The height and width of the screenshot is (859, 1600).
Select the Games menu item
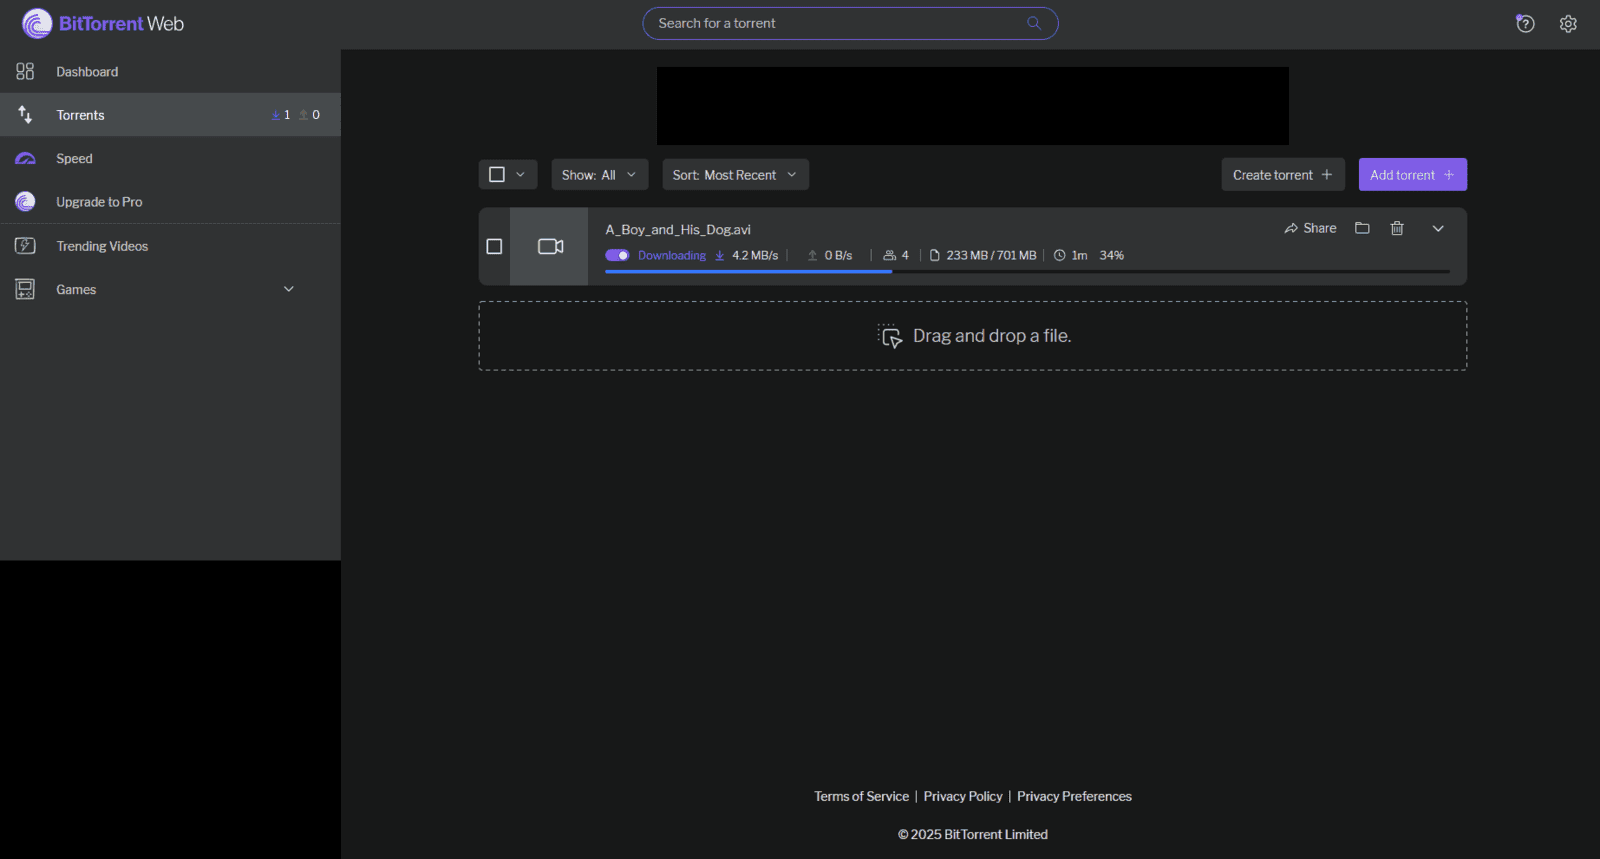click(170, 289)
